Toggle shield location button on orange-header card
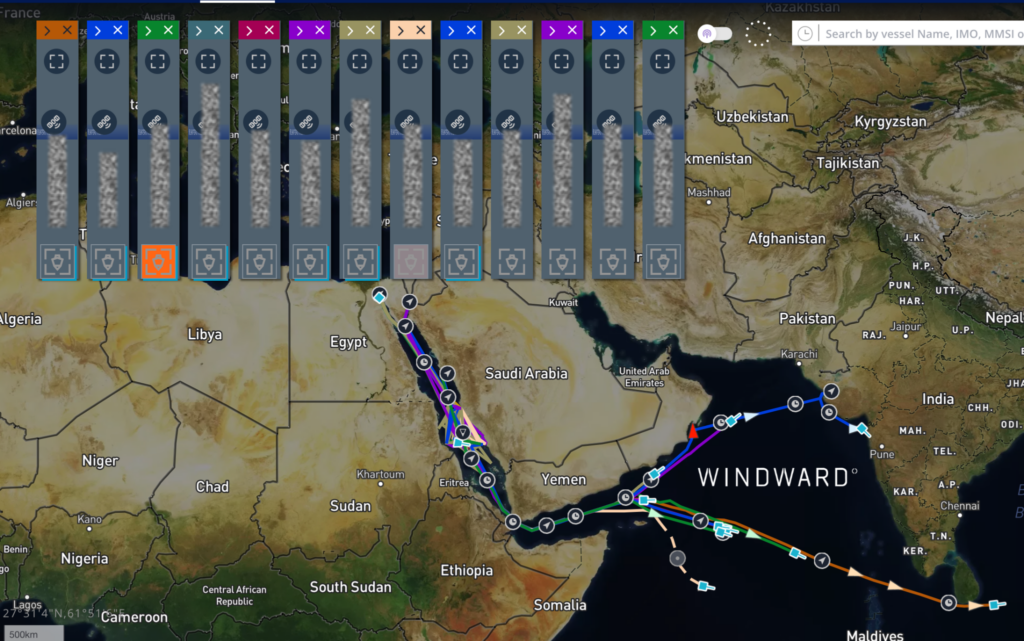 click(57, 262)
